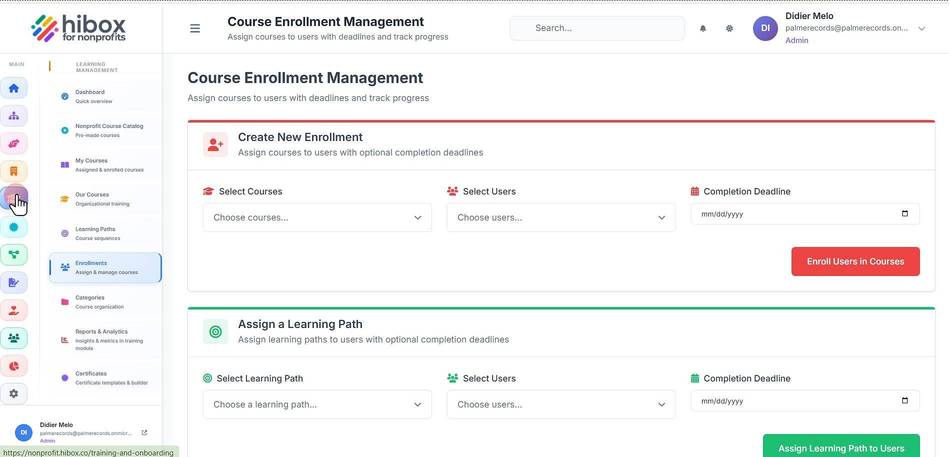949x457 pixels.
Task: Open date picker in Learning Path deadline
Action: tap(905, 401)
